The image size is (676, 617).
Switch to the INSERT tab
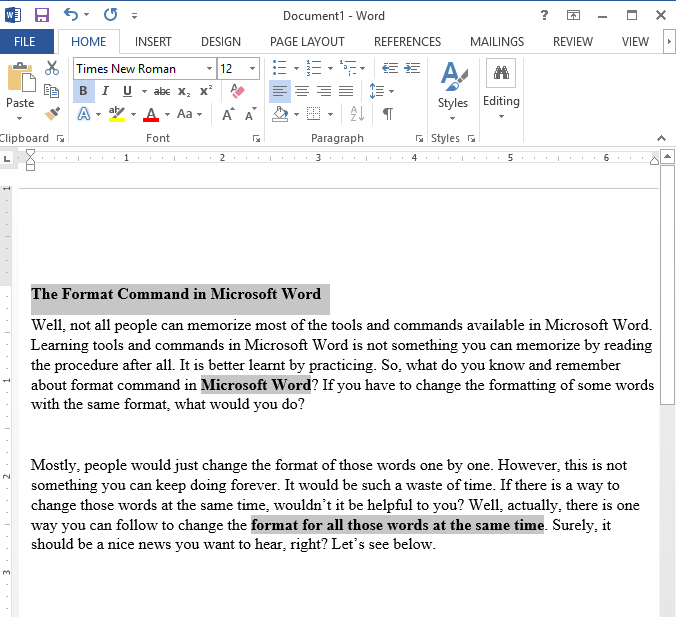coord(153,41)
